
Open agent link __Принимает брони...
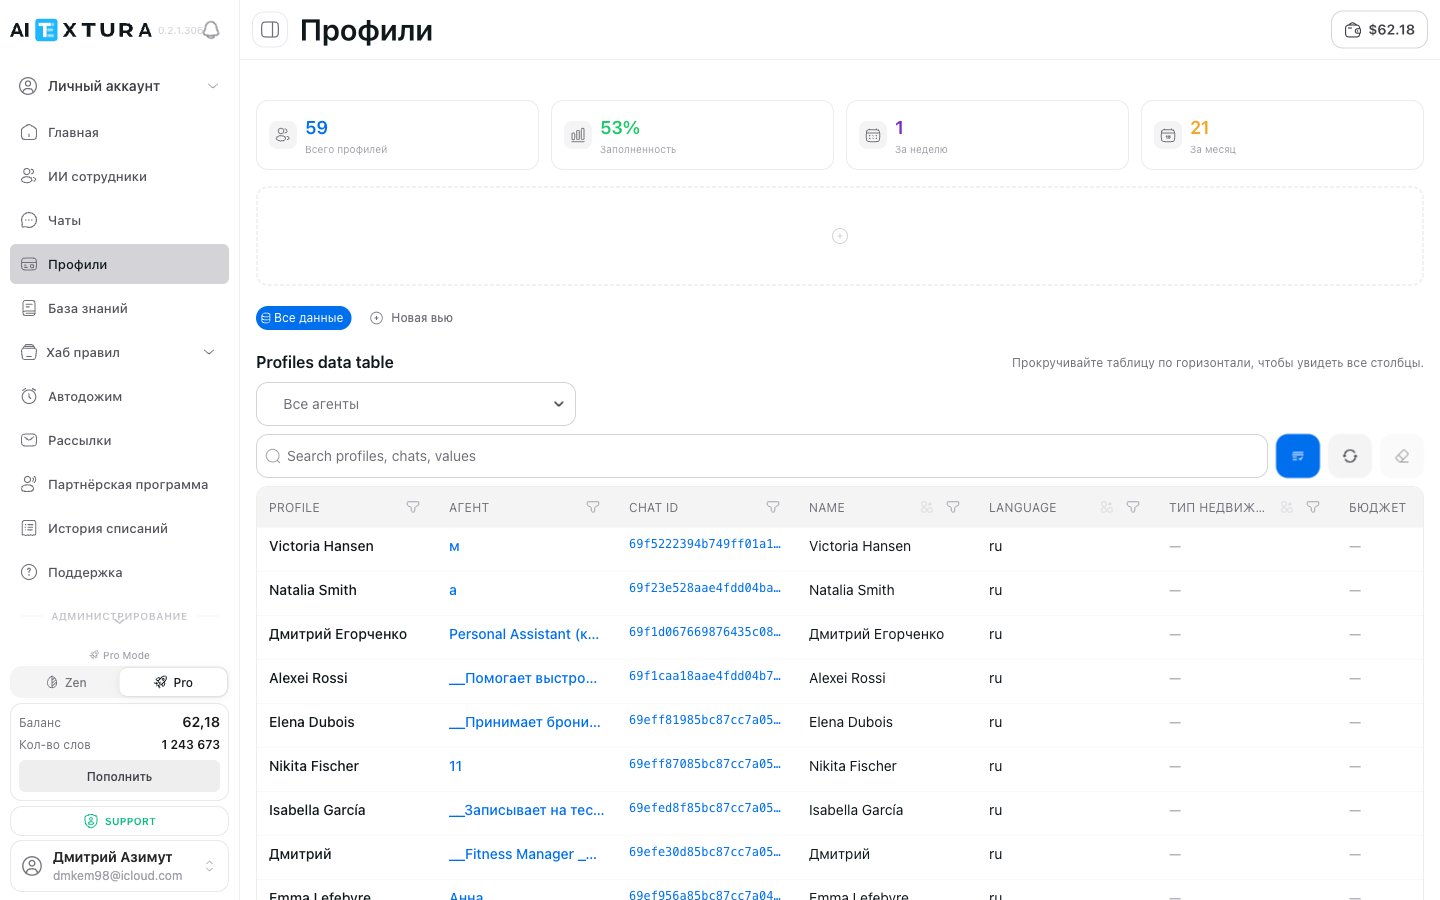525,722
